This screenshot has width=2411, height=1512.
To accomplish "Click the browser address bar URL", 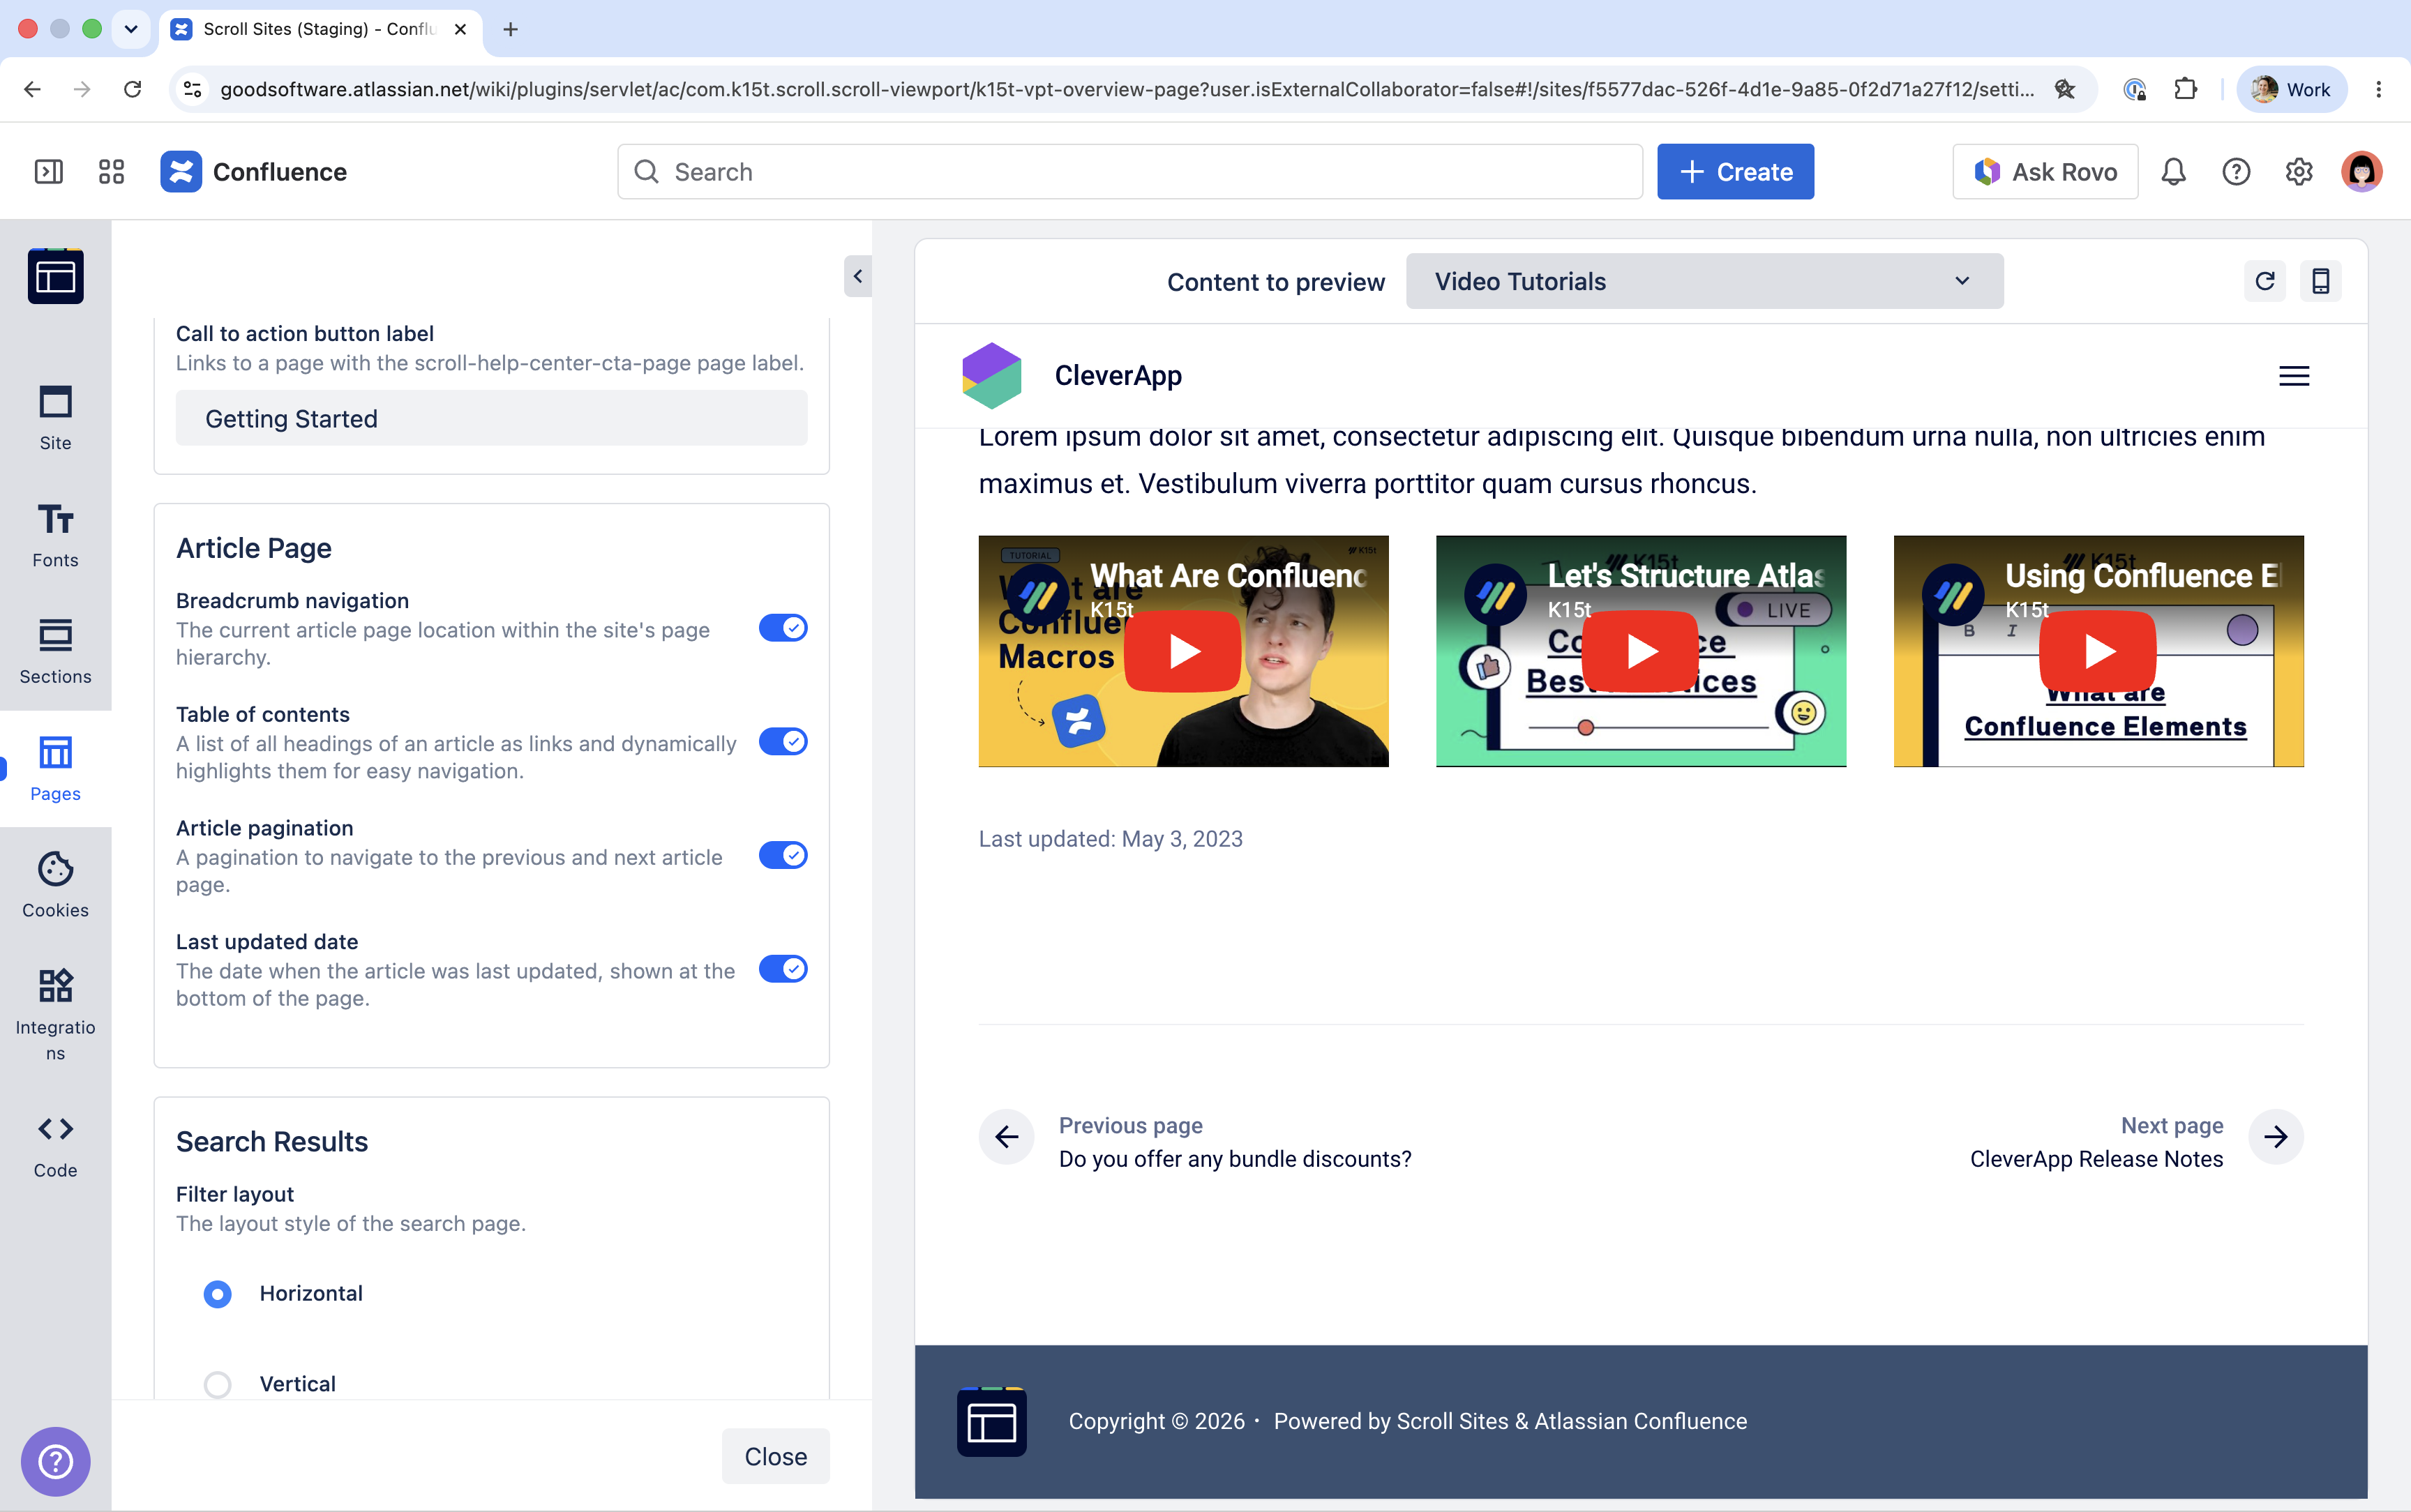I will [x=1127, y=89].
